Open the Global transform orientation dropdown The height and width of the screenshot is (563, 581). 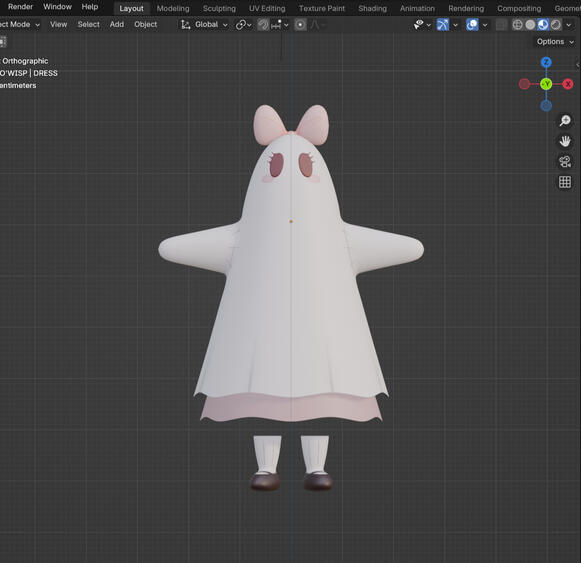coord(204,25)
